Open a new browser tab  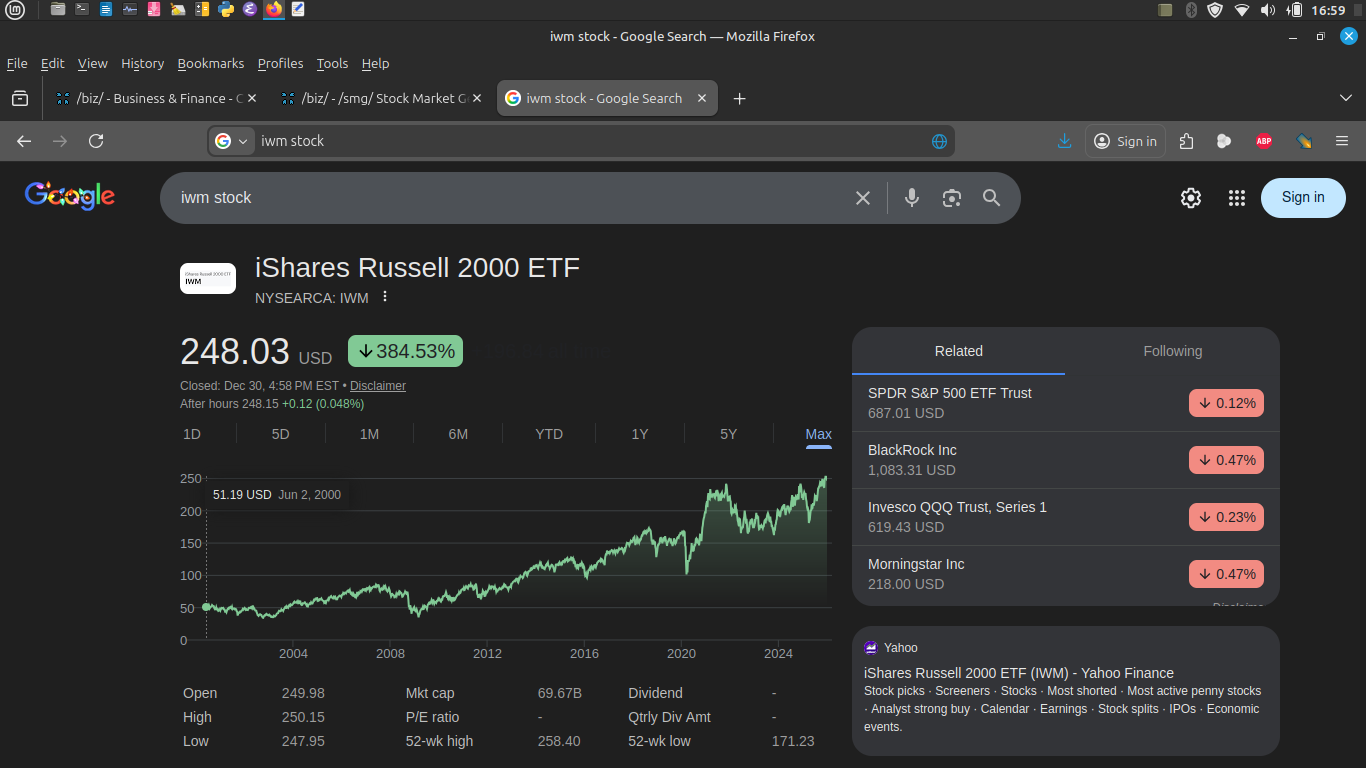740,98
